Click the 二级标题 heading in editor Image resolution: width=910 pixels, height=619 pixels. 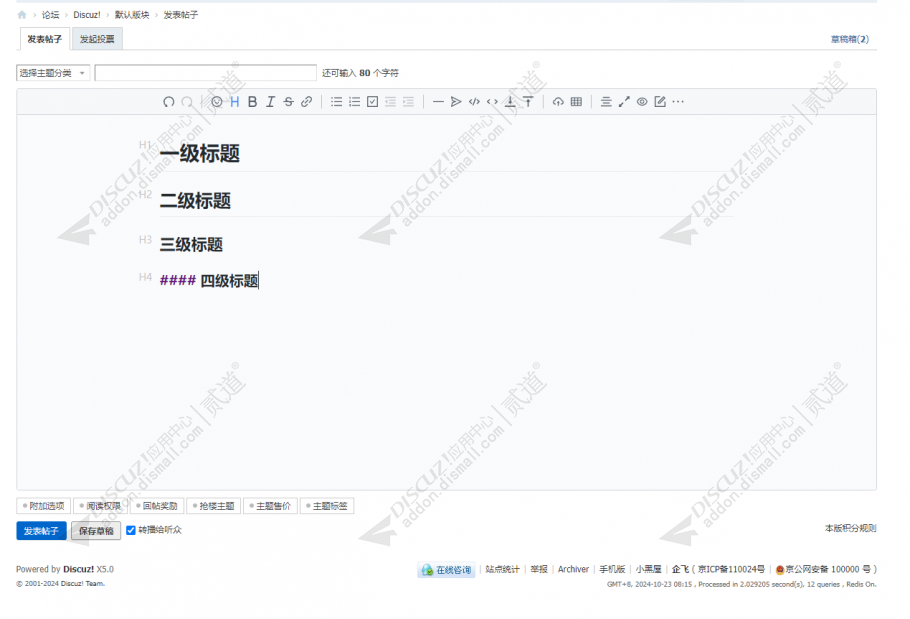(195, 201)
